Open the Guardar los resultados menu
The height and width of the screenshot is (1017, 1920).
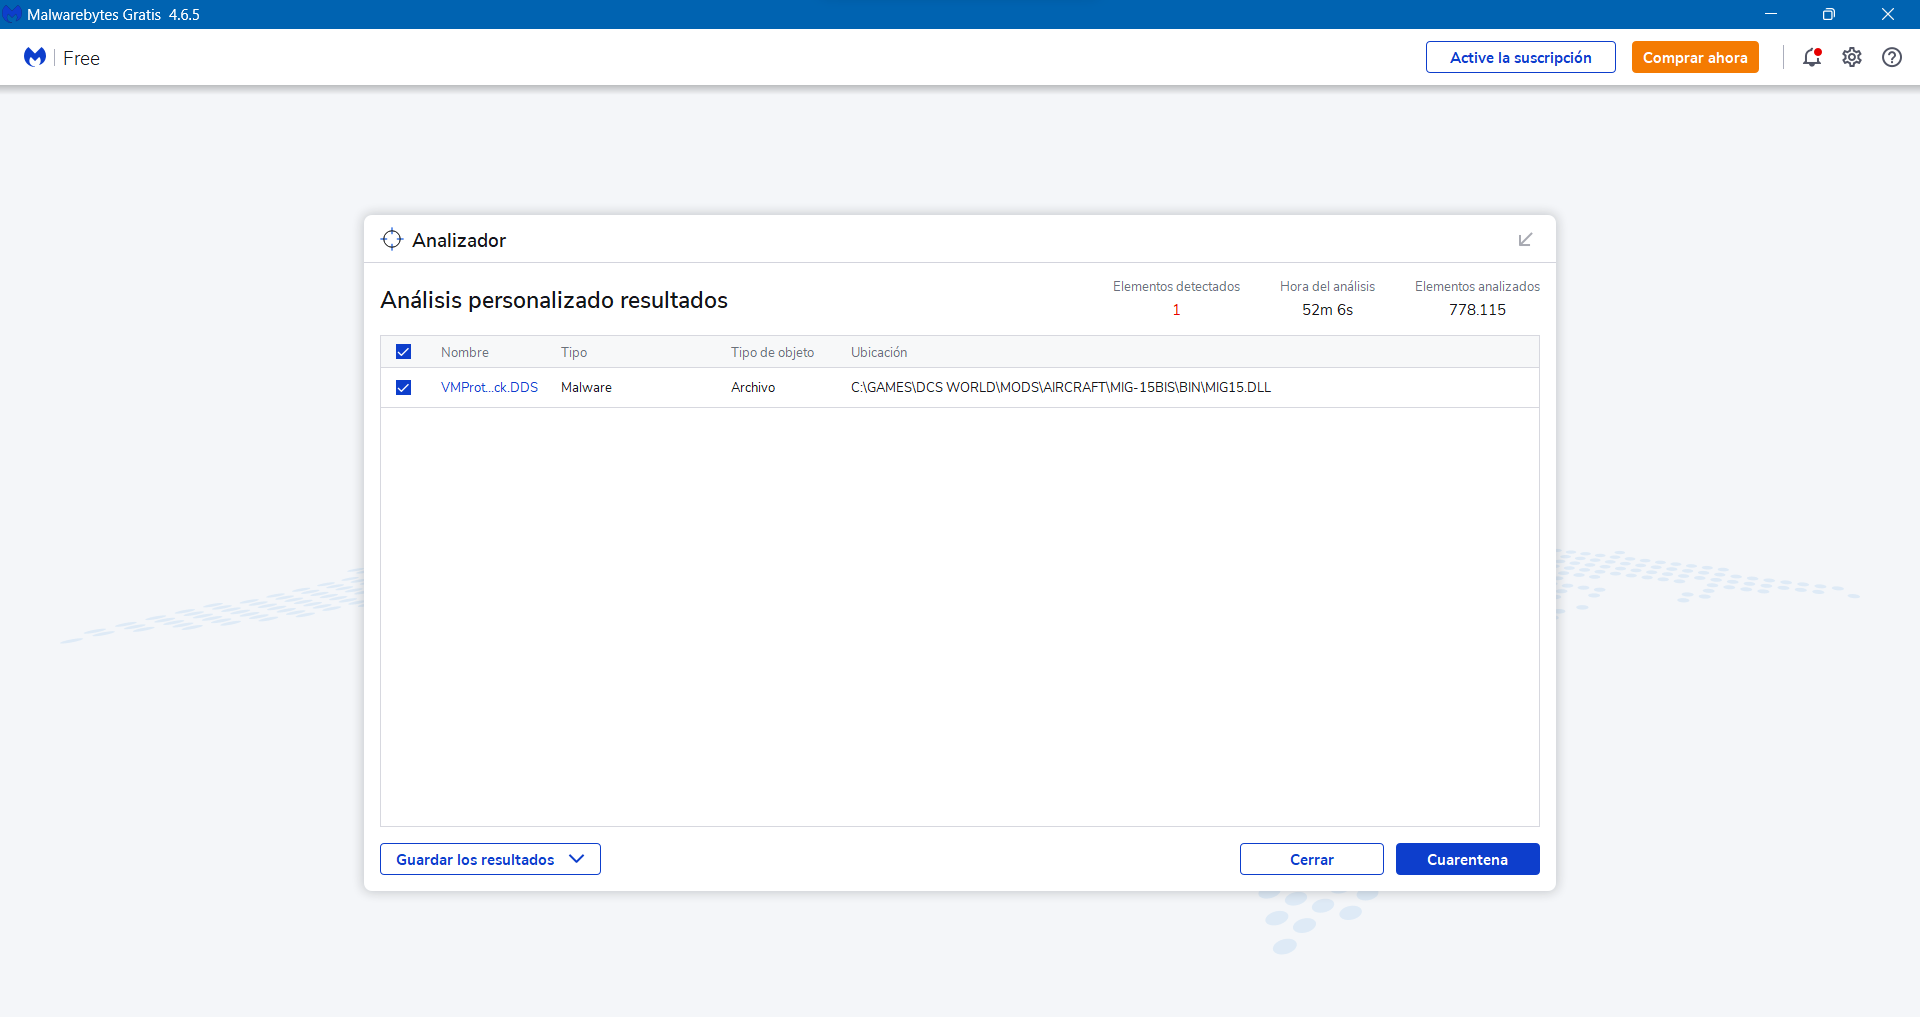pyautogui.click(x=490, y=859)
